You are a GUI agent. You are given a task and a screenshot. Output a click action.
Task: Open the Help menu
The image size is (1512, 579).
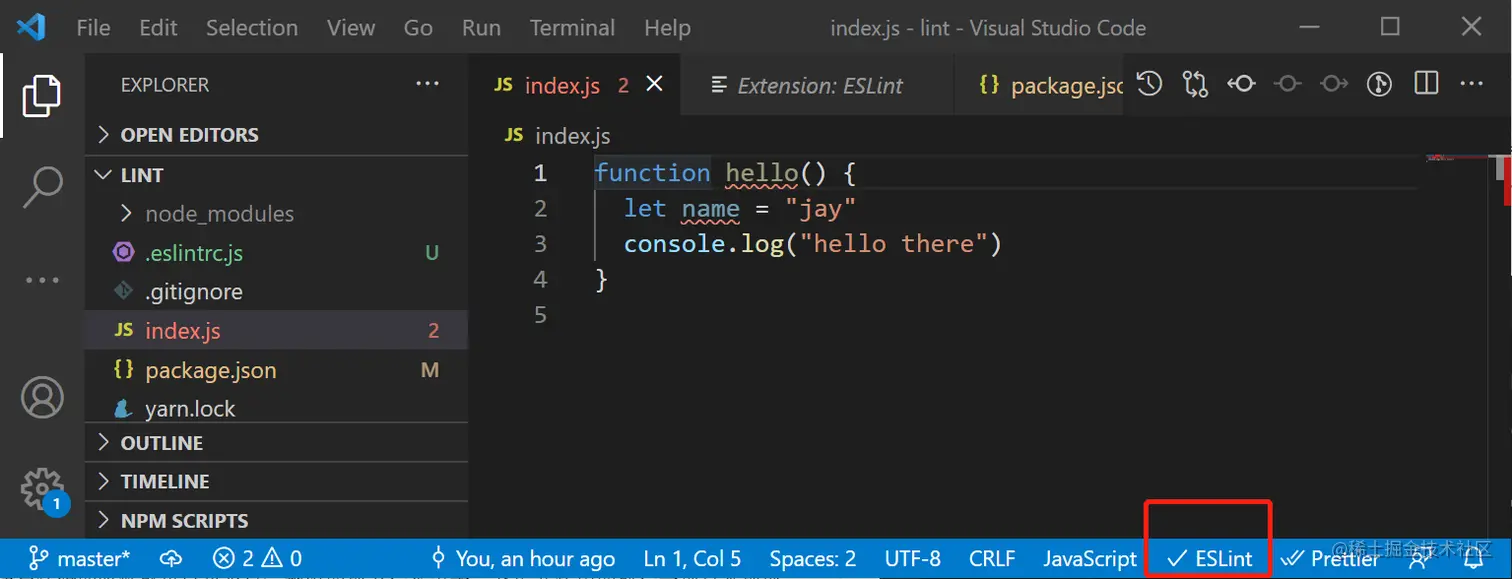tap(667, 28)
